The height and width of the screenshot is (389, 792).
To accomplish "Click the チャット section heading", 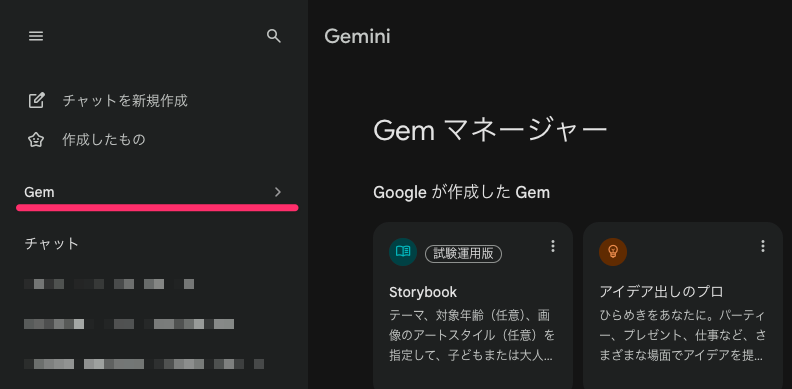I will click(52, 244).
